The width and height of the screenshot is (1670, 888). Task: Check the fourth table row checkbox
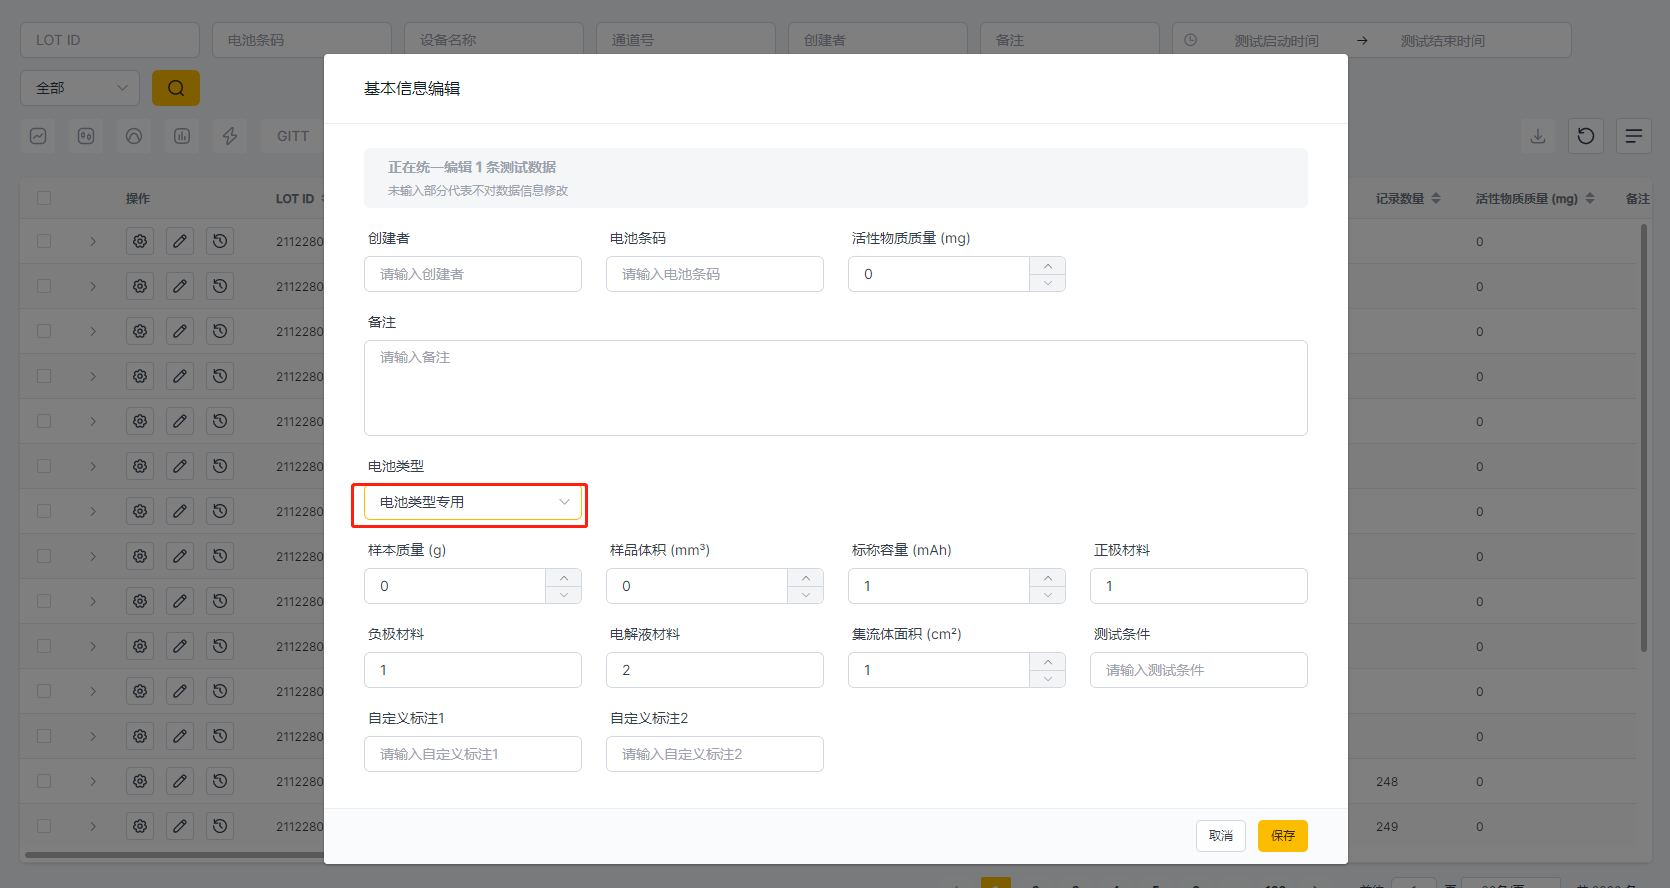point(44,376)
